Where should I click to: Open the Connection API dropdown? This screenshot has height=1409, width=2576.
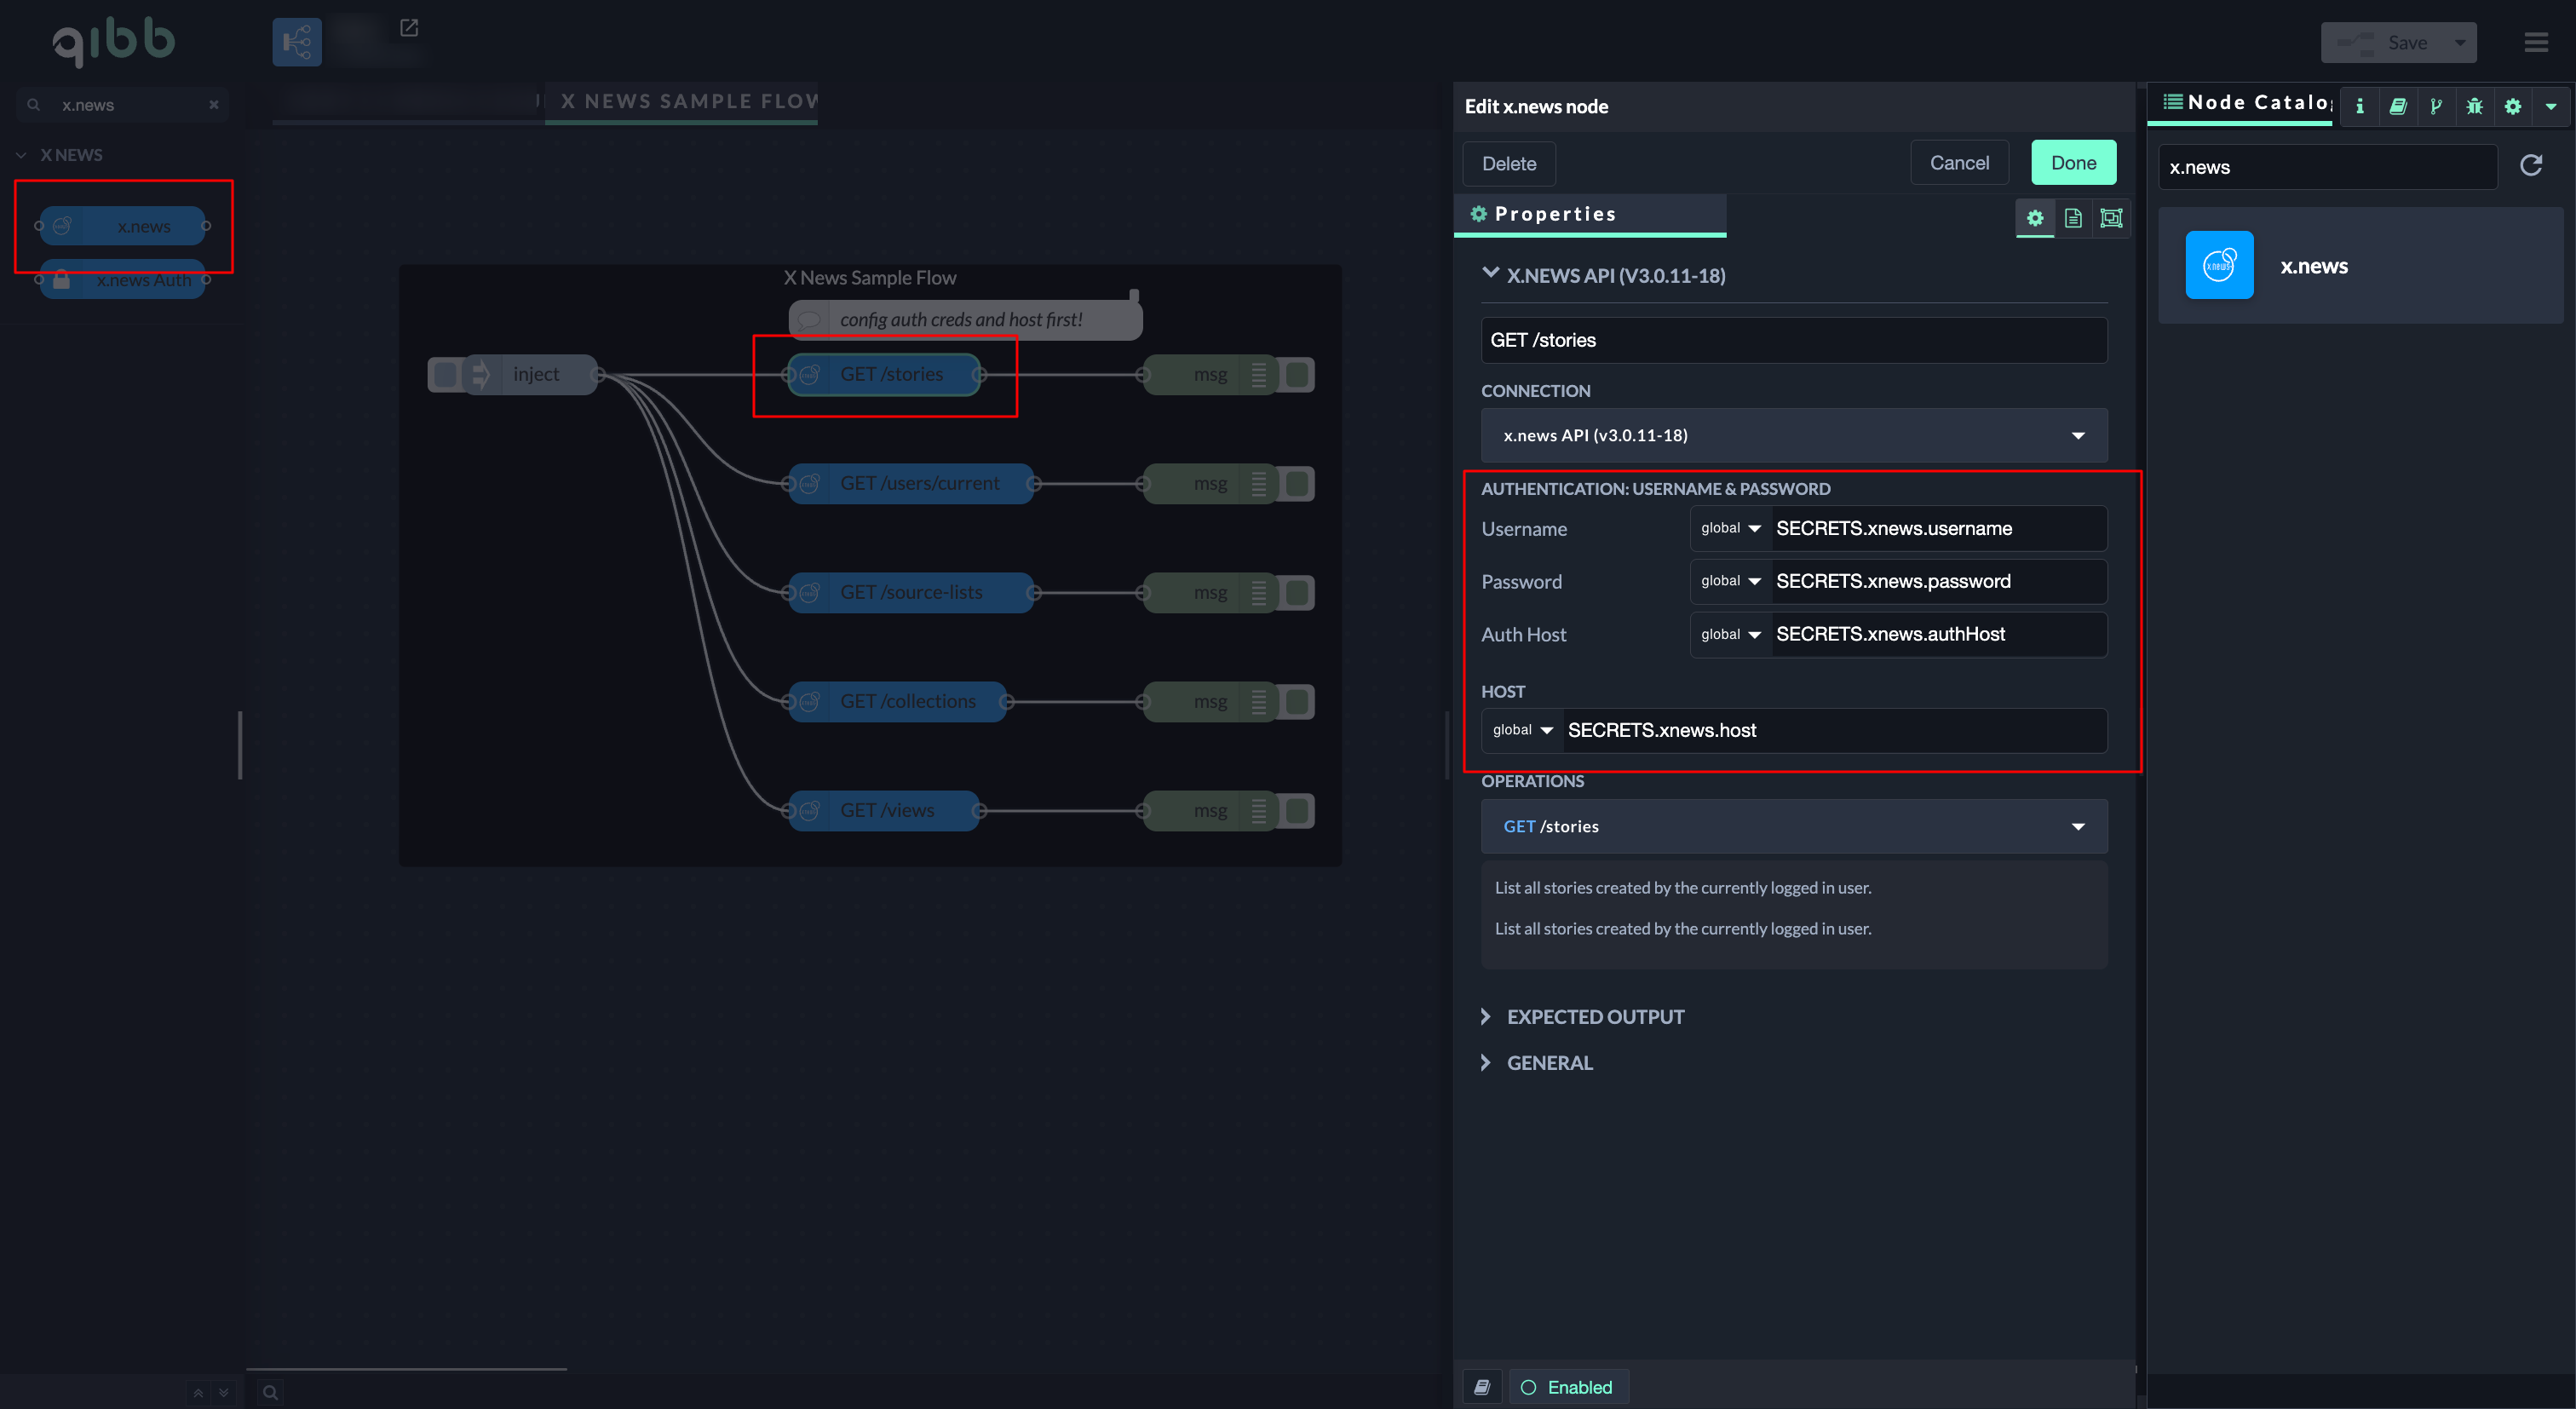(x=1793, y=435)
